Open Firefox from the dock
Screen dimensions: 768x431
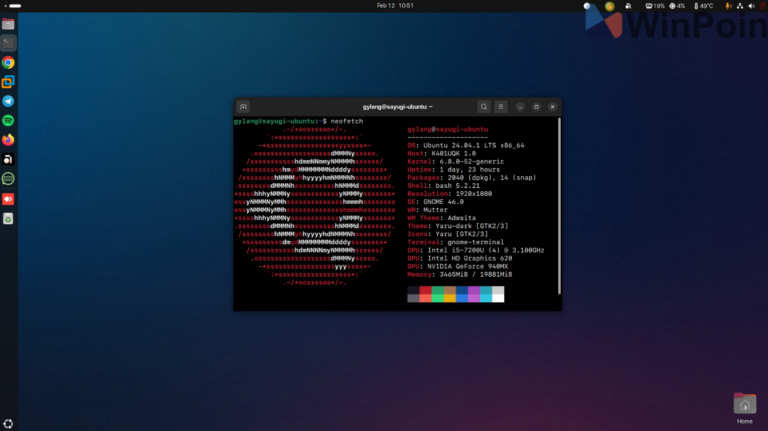8,140
